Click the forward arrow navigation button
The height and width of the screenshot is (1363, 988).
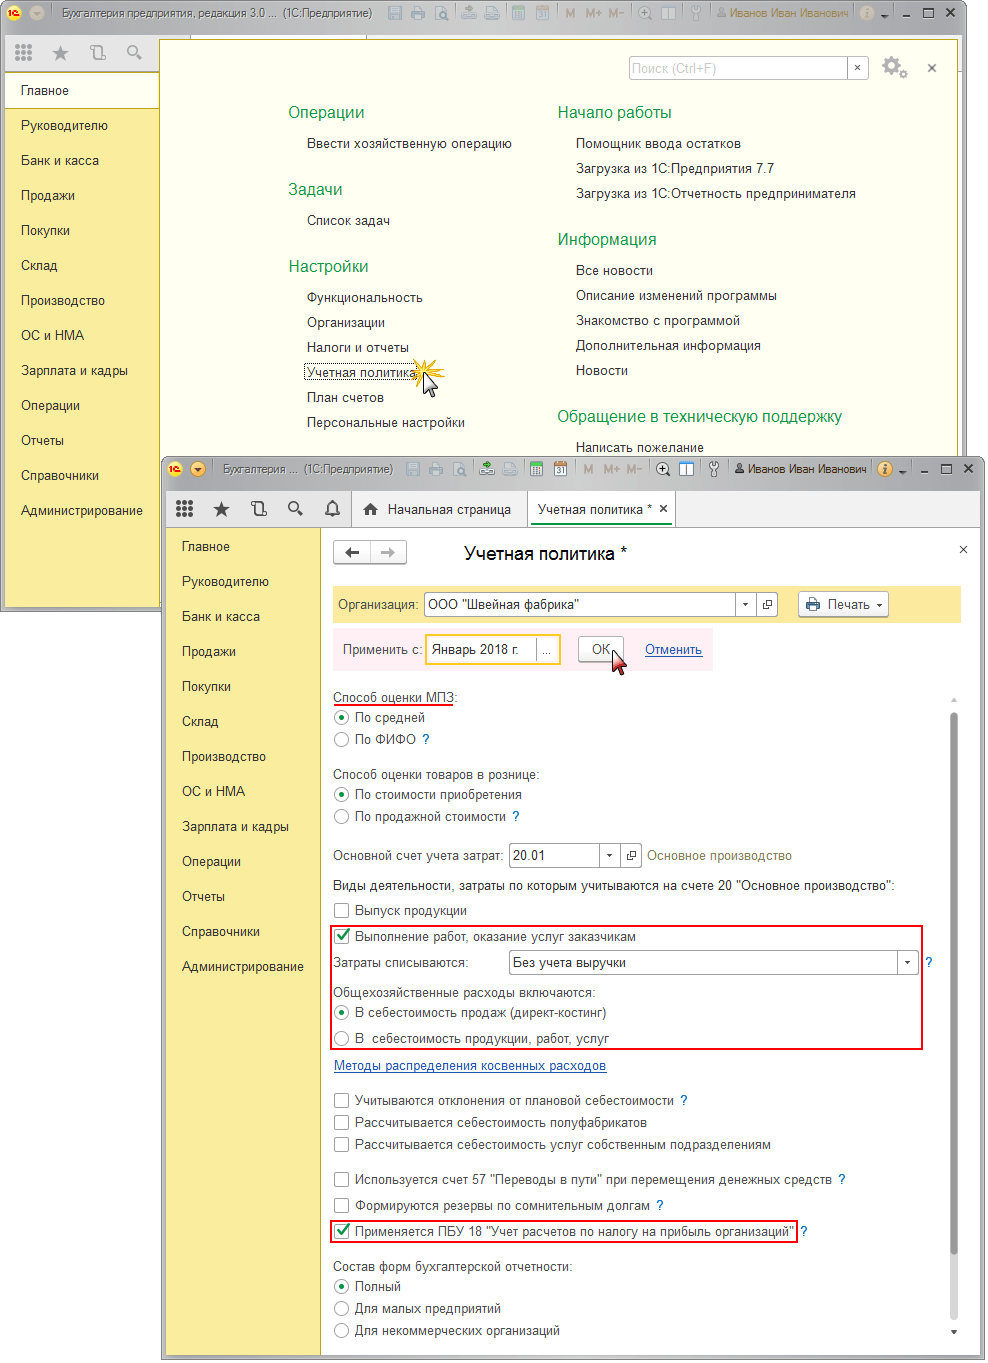388,552
